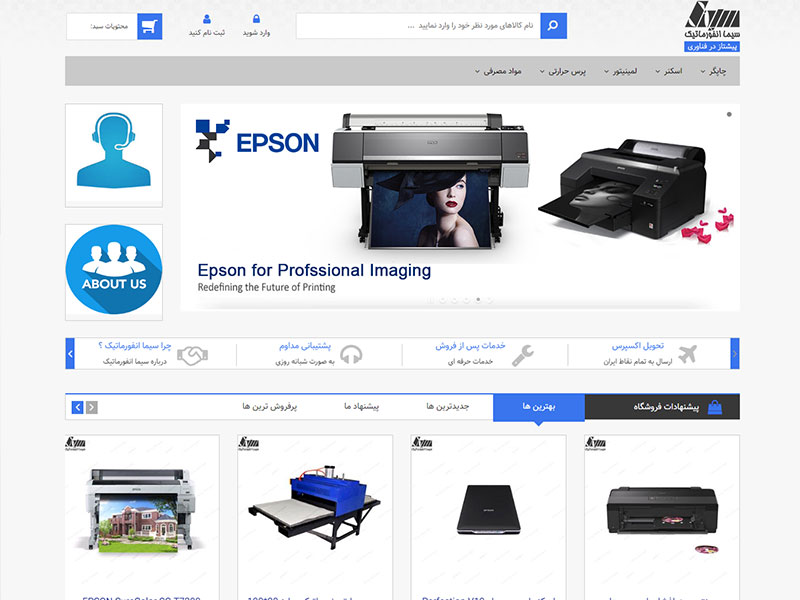Expand the اسکنر menu dropdown
Image resolution: width=800 pixels, height=600 pixels.
pos(669,71)
